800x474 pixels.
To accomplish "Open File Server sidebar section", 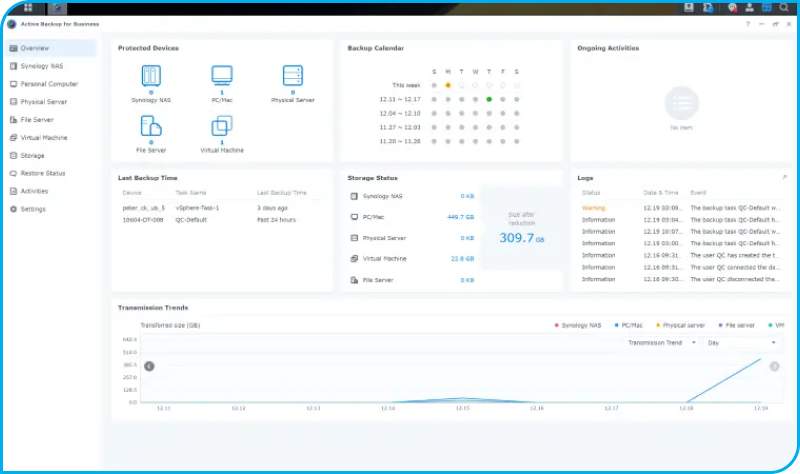I will [x=51, y=119].
